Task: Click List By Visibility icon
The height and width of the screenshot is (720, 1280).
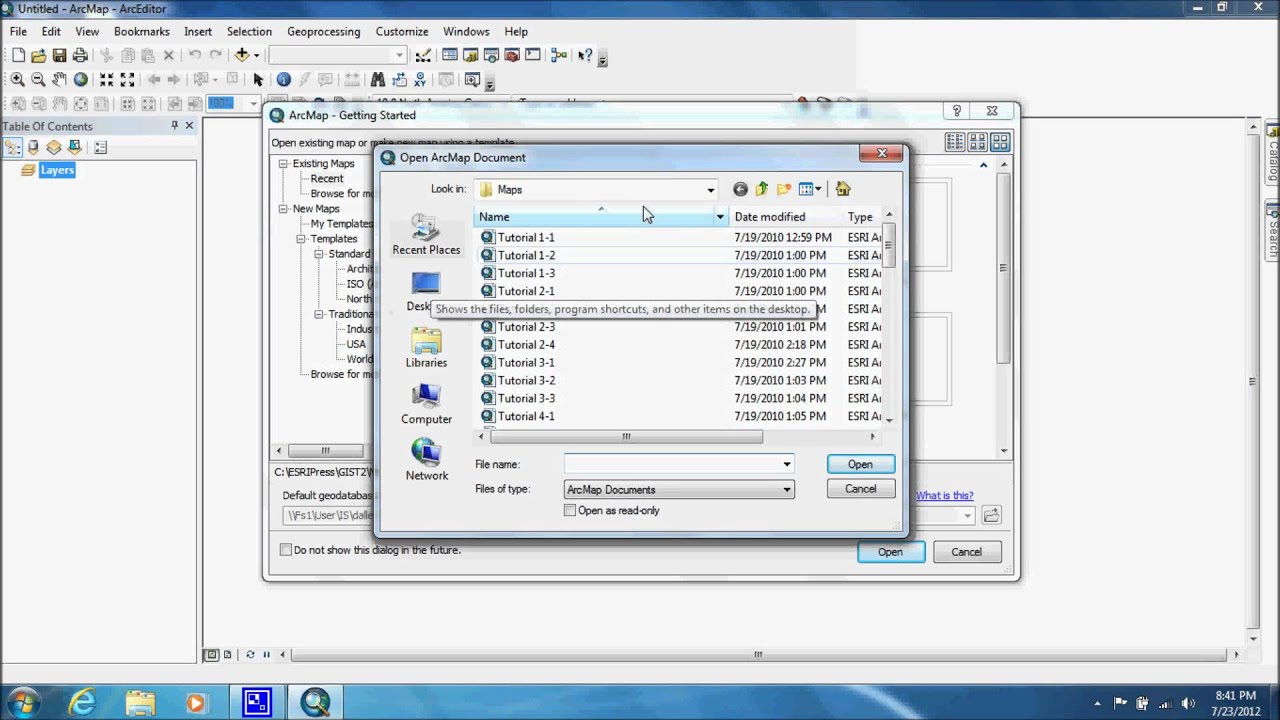Action: click(54, 147)
